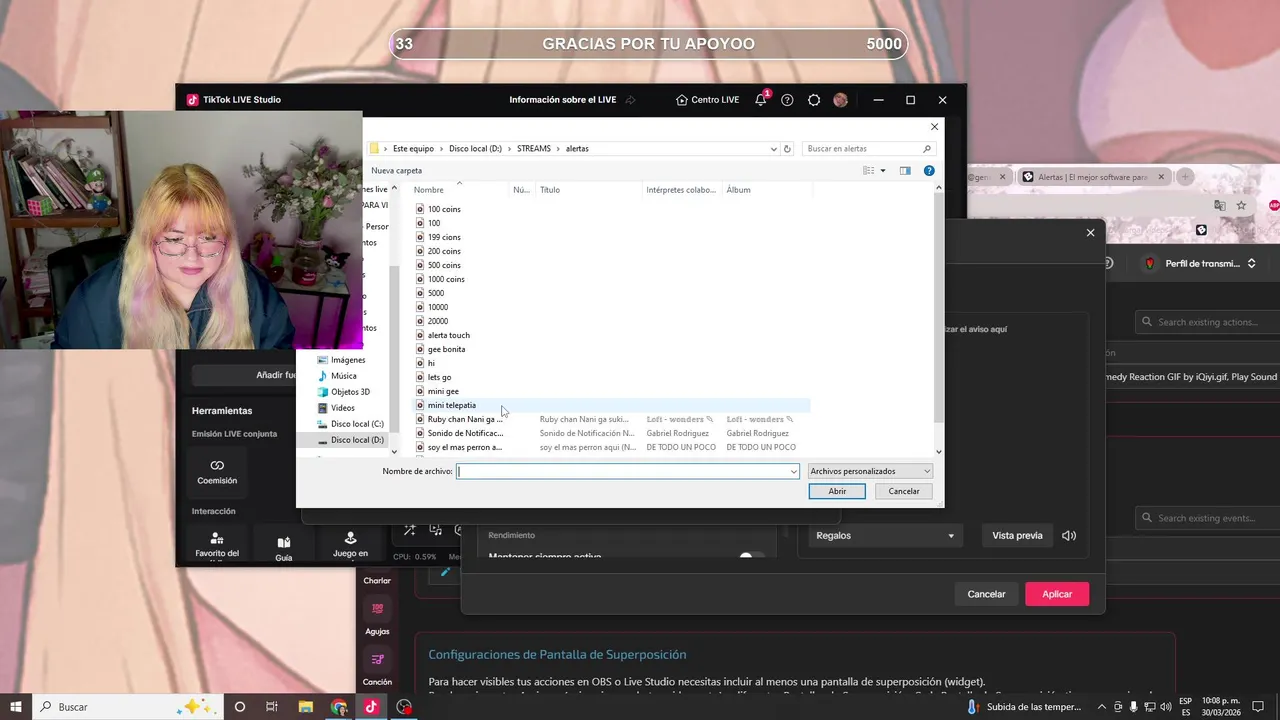Viewport: 1280px width, 720px height.
Task: Open Música in the navigation pane
Action: coord(343,376)
